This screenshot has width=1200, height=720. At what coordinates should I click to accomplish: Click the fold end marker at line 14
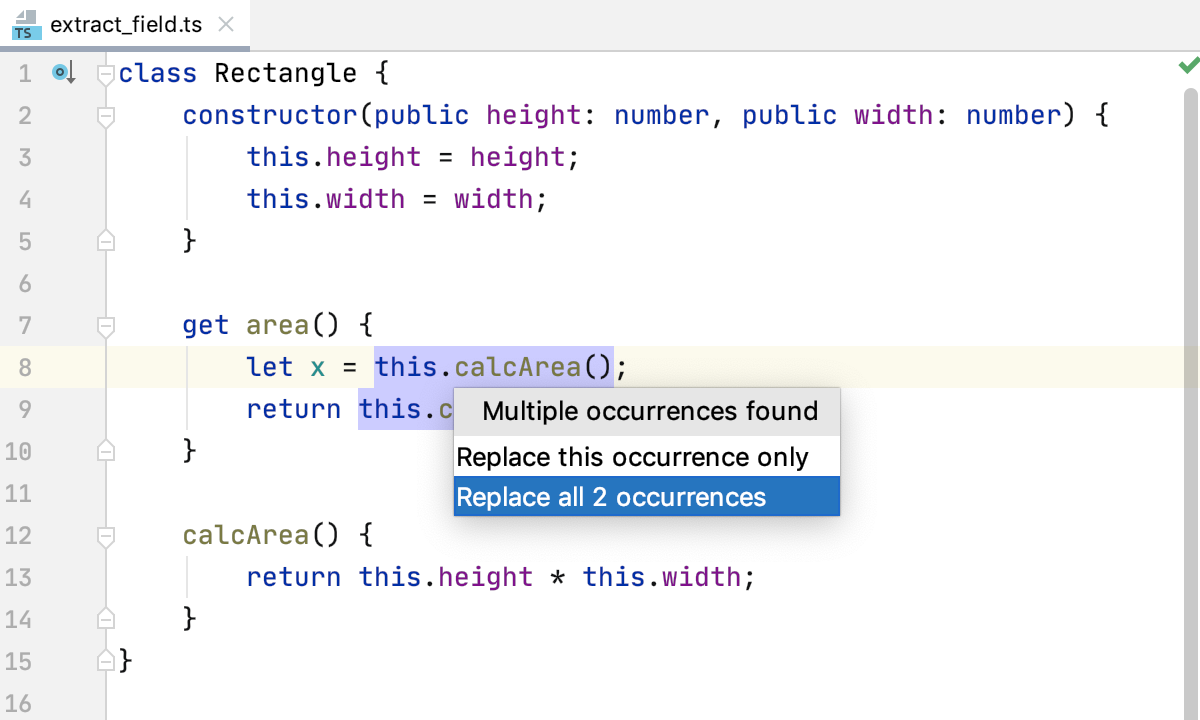106,619
